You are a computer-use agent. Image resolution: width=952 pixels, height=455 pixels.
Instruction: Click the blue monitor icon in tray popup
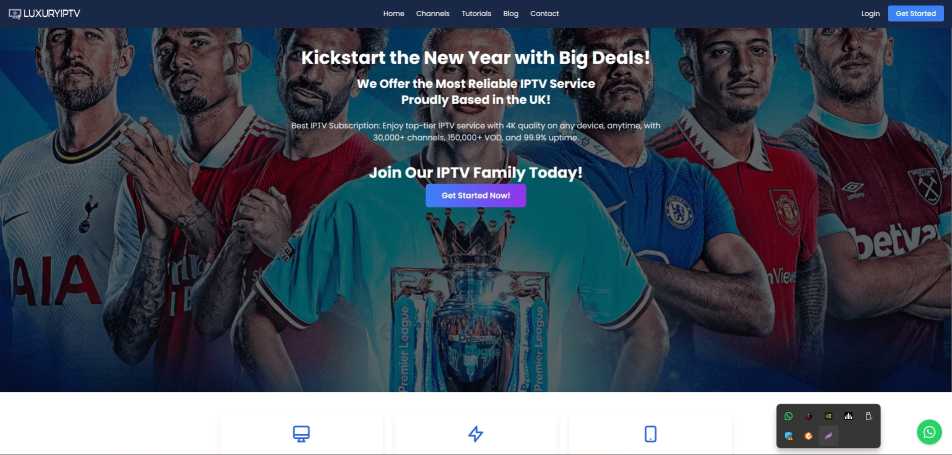[788, 436]
